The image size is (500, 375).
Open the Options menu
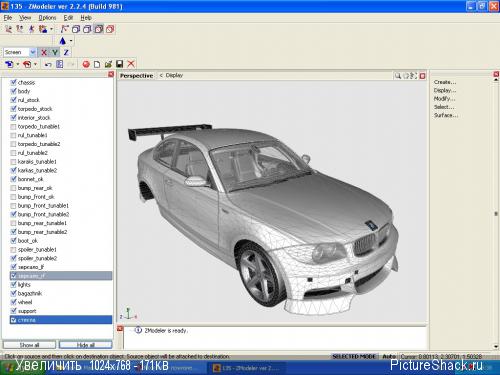pos(47,18)
